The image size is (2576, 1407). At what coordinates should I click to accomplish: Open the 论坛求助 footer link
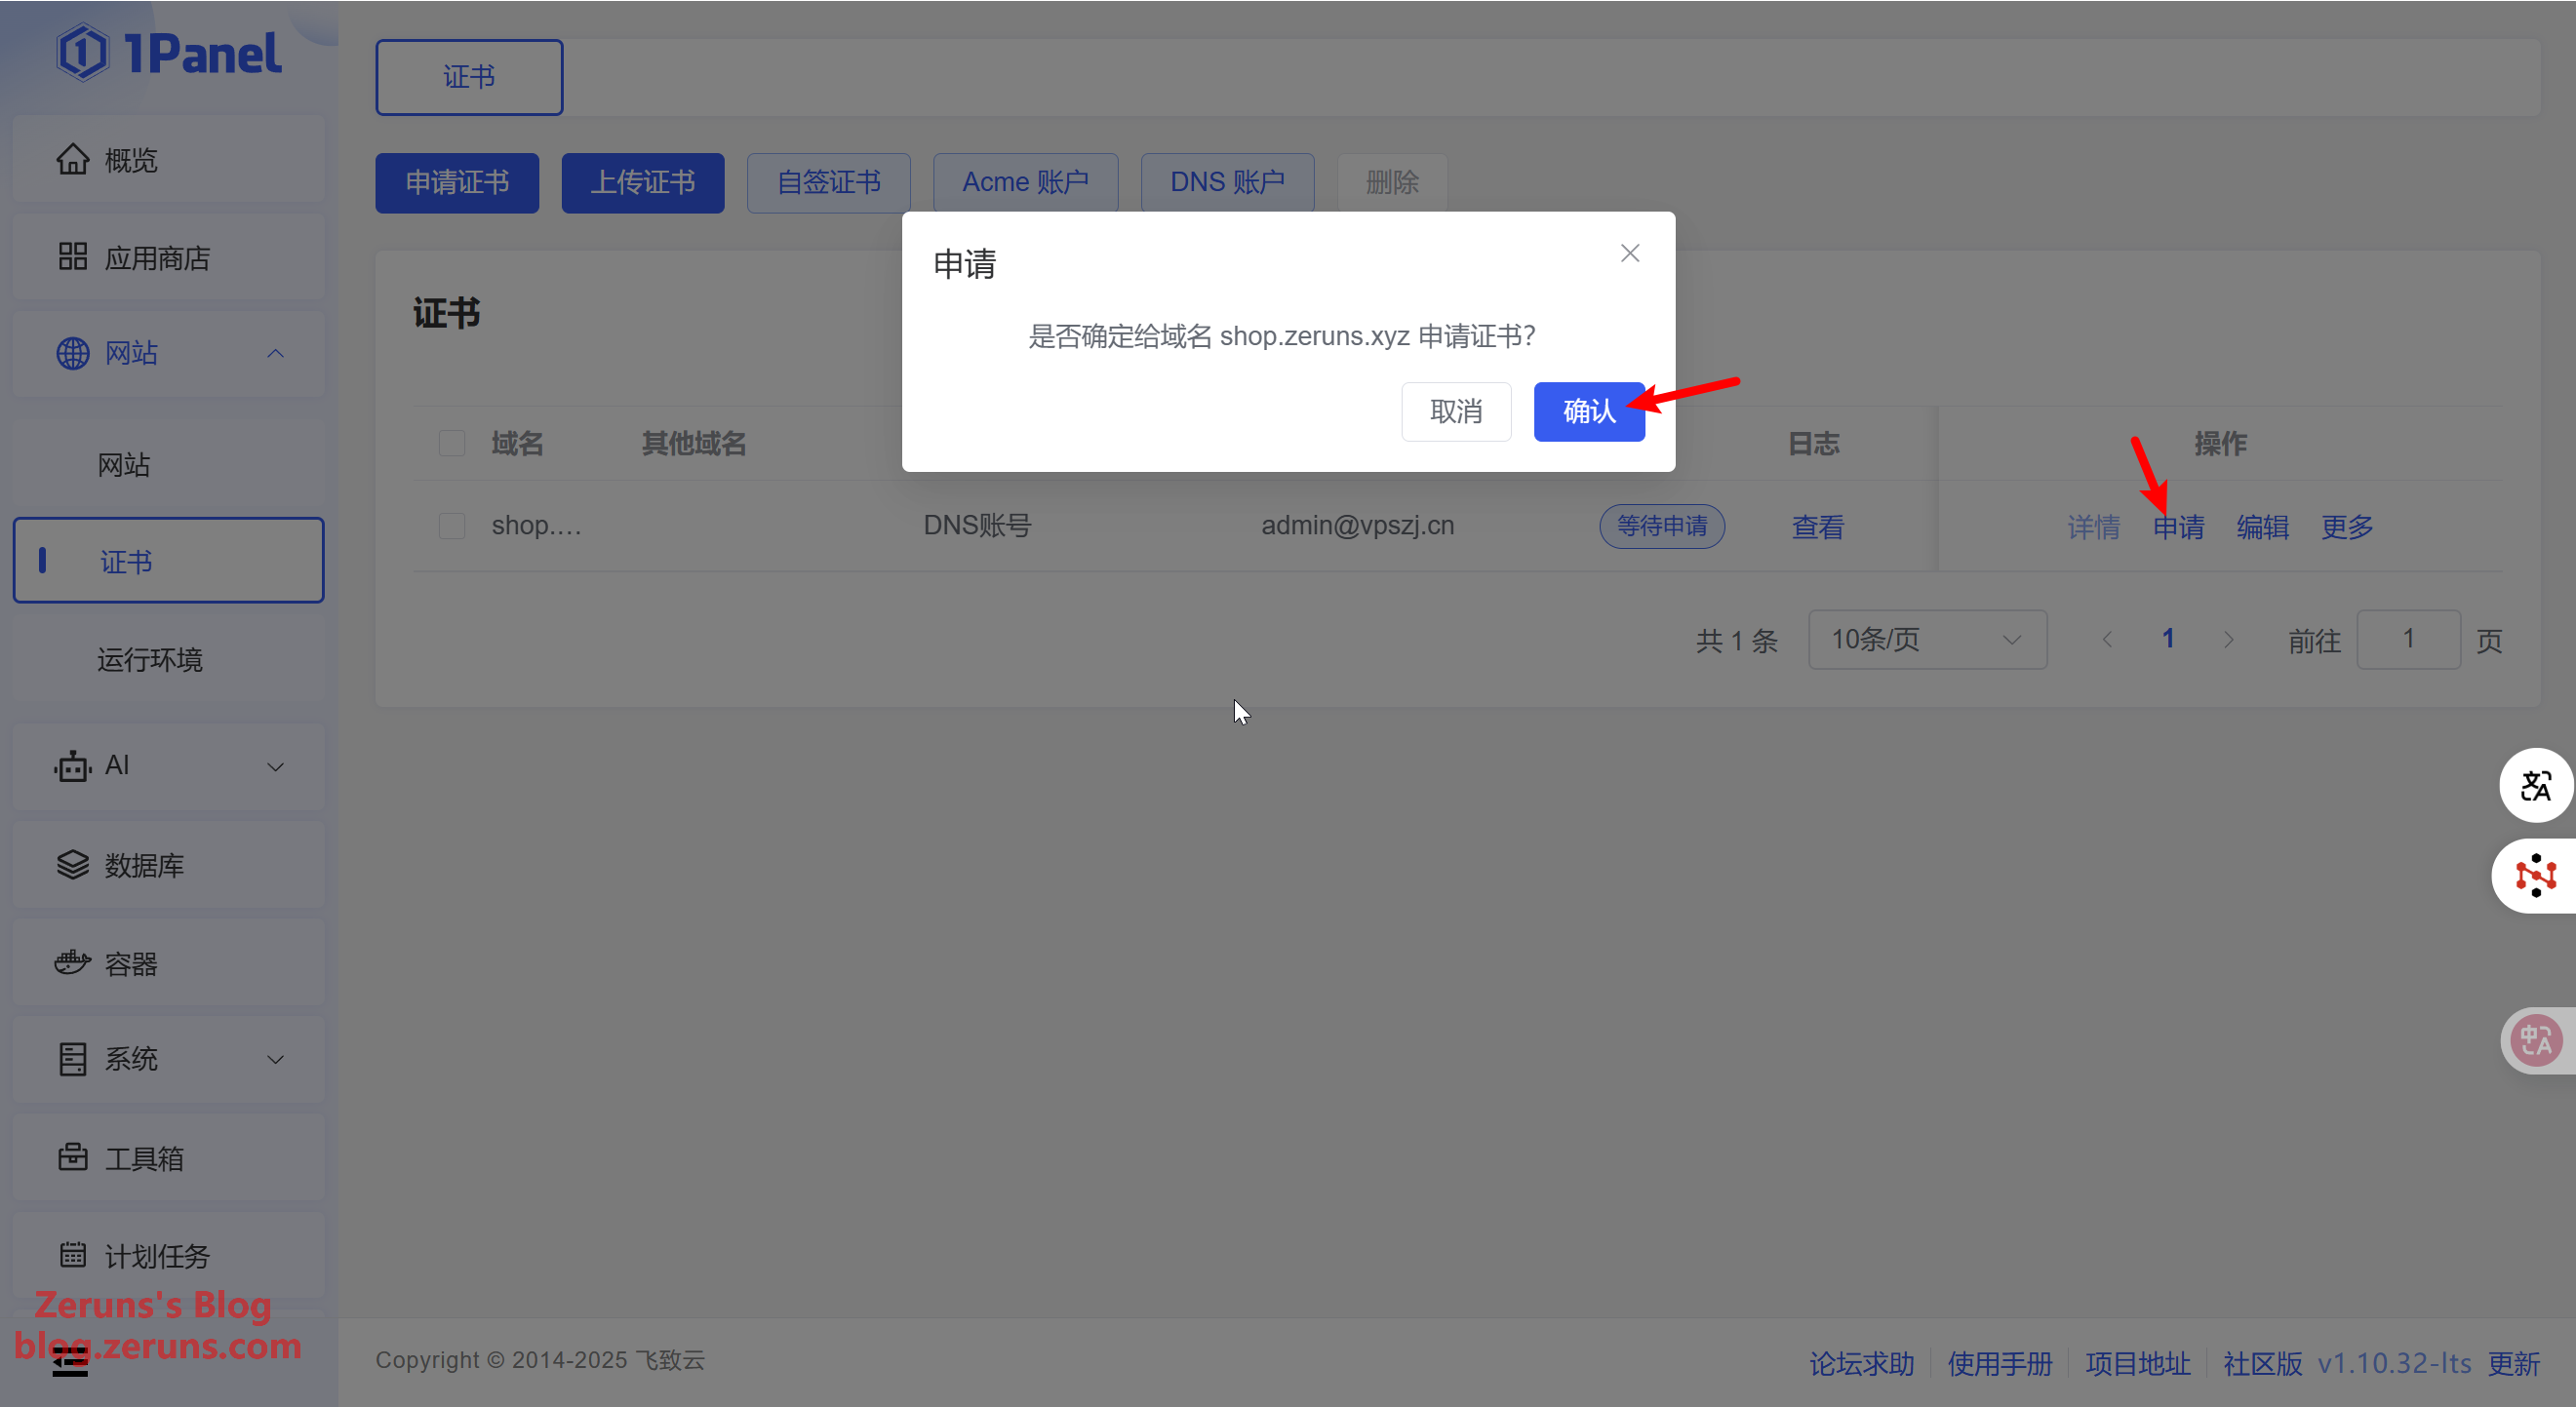[x=1861, y=1362]
